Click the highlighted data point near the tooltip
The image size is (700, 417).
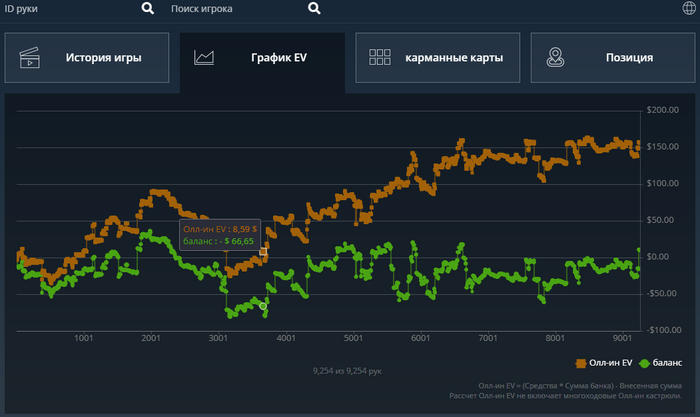tap(263, 251)
